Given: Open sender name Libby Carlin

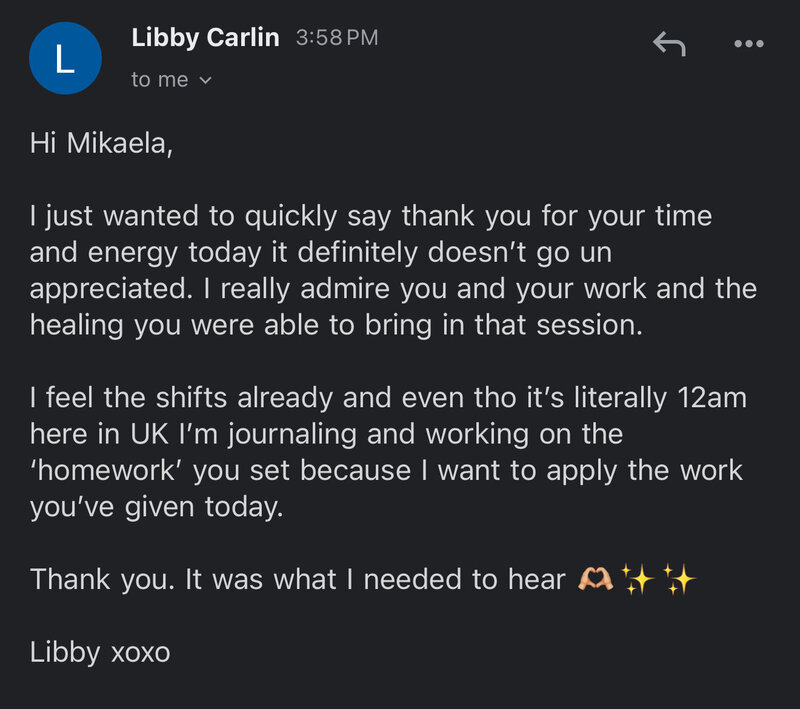Looking at the screenshot, I should (207, 39).
